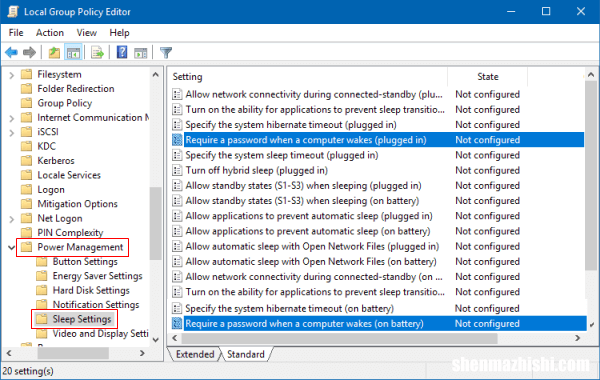The height and width of the screenshot is (380, 600).
Task: Collapse the Power Management tree node
Action: coord(11,248)
